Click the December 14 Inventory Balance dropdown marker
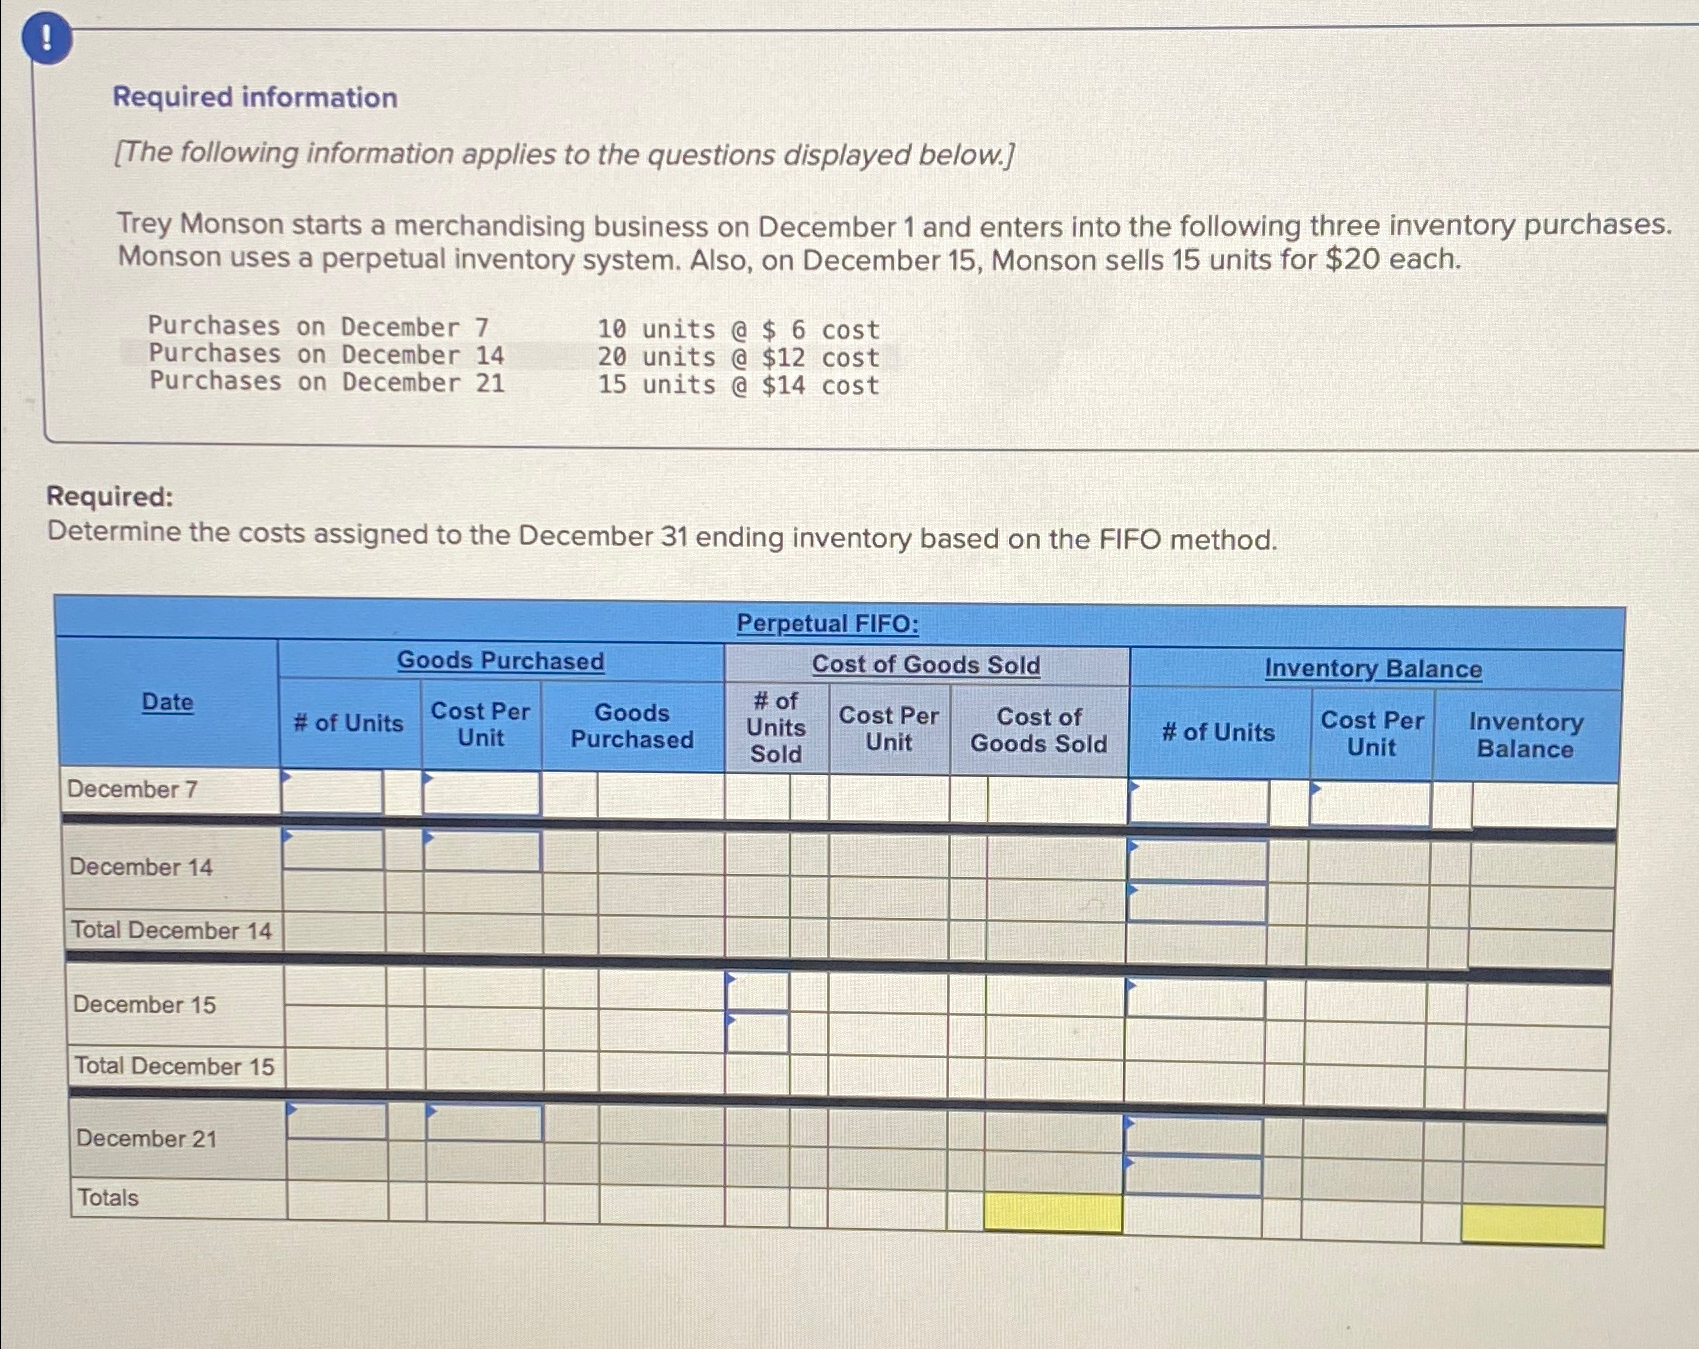Screen dimensions: 1699x1349 (1133, 846)
